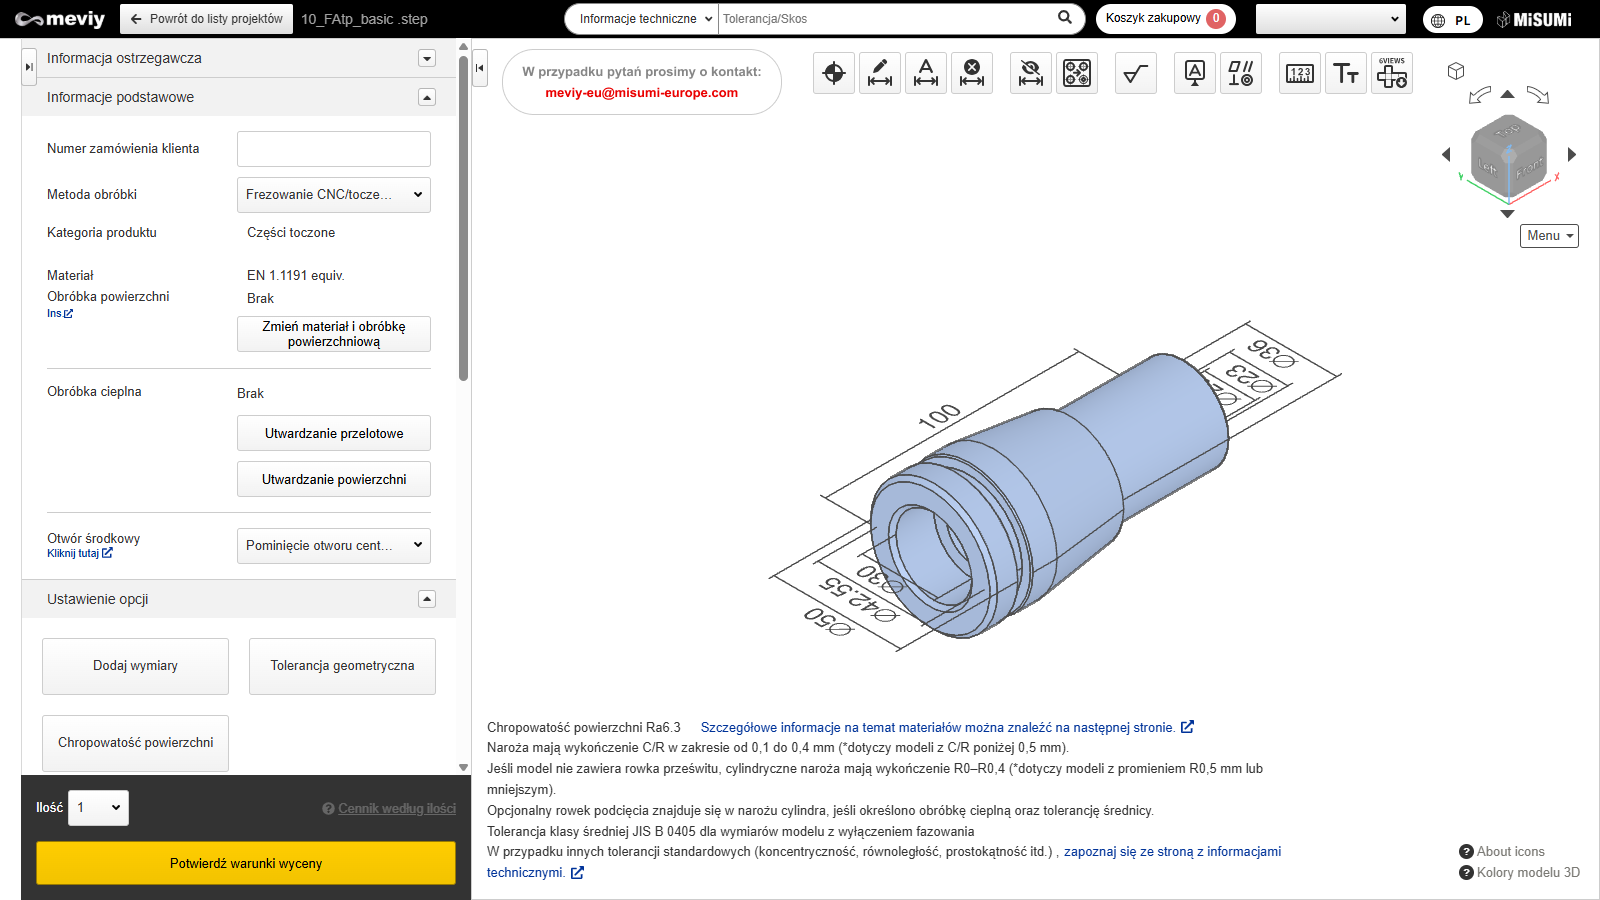Open the Informacje techniczne search category menu
The width and height of the screenshot is (1600, 900).
[645, 19]
